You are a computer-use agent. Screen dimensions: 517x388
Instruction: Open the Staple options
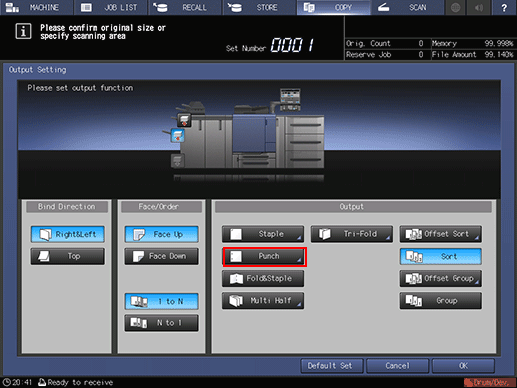[x=263, y=234]
